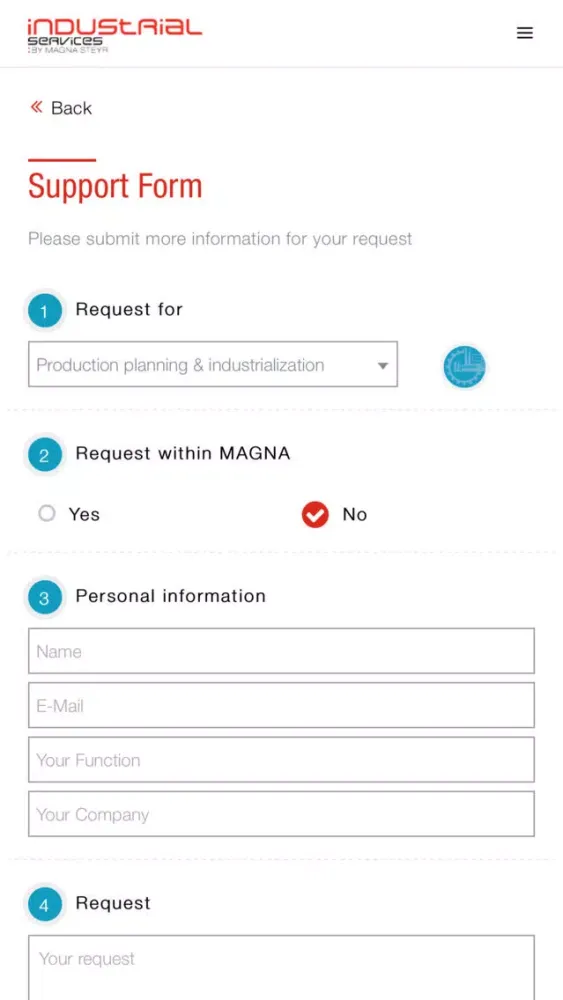Click the 'No' label text
The image size is (563, 1000).
pyautogui.click(x=355, y=514)
